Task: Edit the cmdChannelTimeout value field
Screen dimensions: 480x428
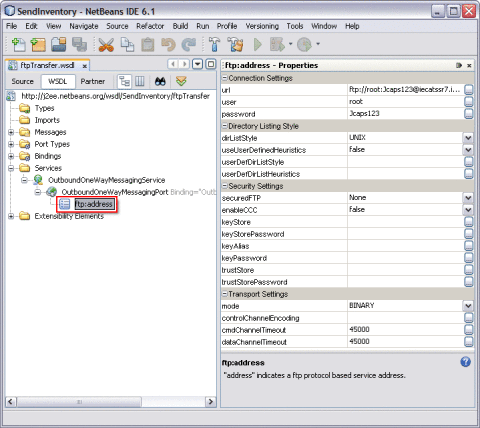Action: pyautogui.click(x=405, y=330)
